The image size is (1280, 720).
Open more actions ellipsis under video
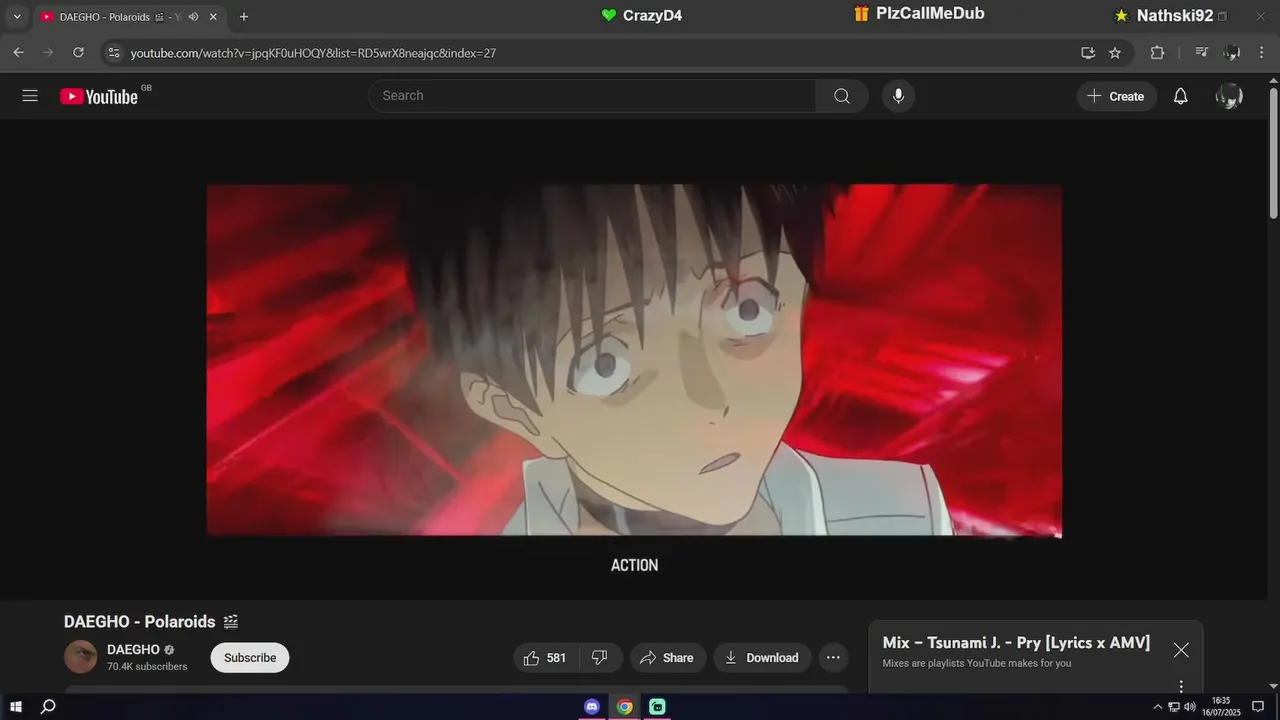833,658
